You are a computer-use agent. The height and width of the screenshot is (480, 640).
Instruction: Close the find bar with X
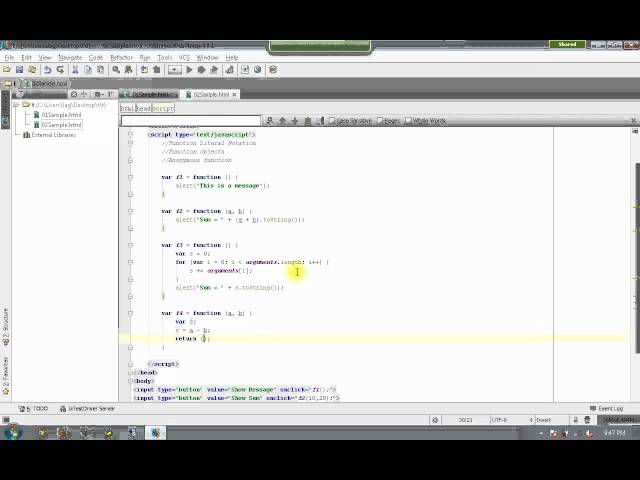click(x=633, y=121)
